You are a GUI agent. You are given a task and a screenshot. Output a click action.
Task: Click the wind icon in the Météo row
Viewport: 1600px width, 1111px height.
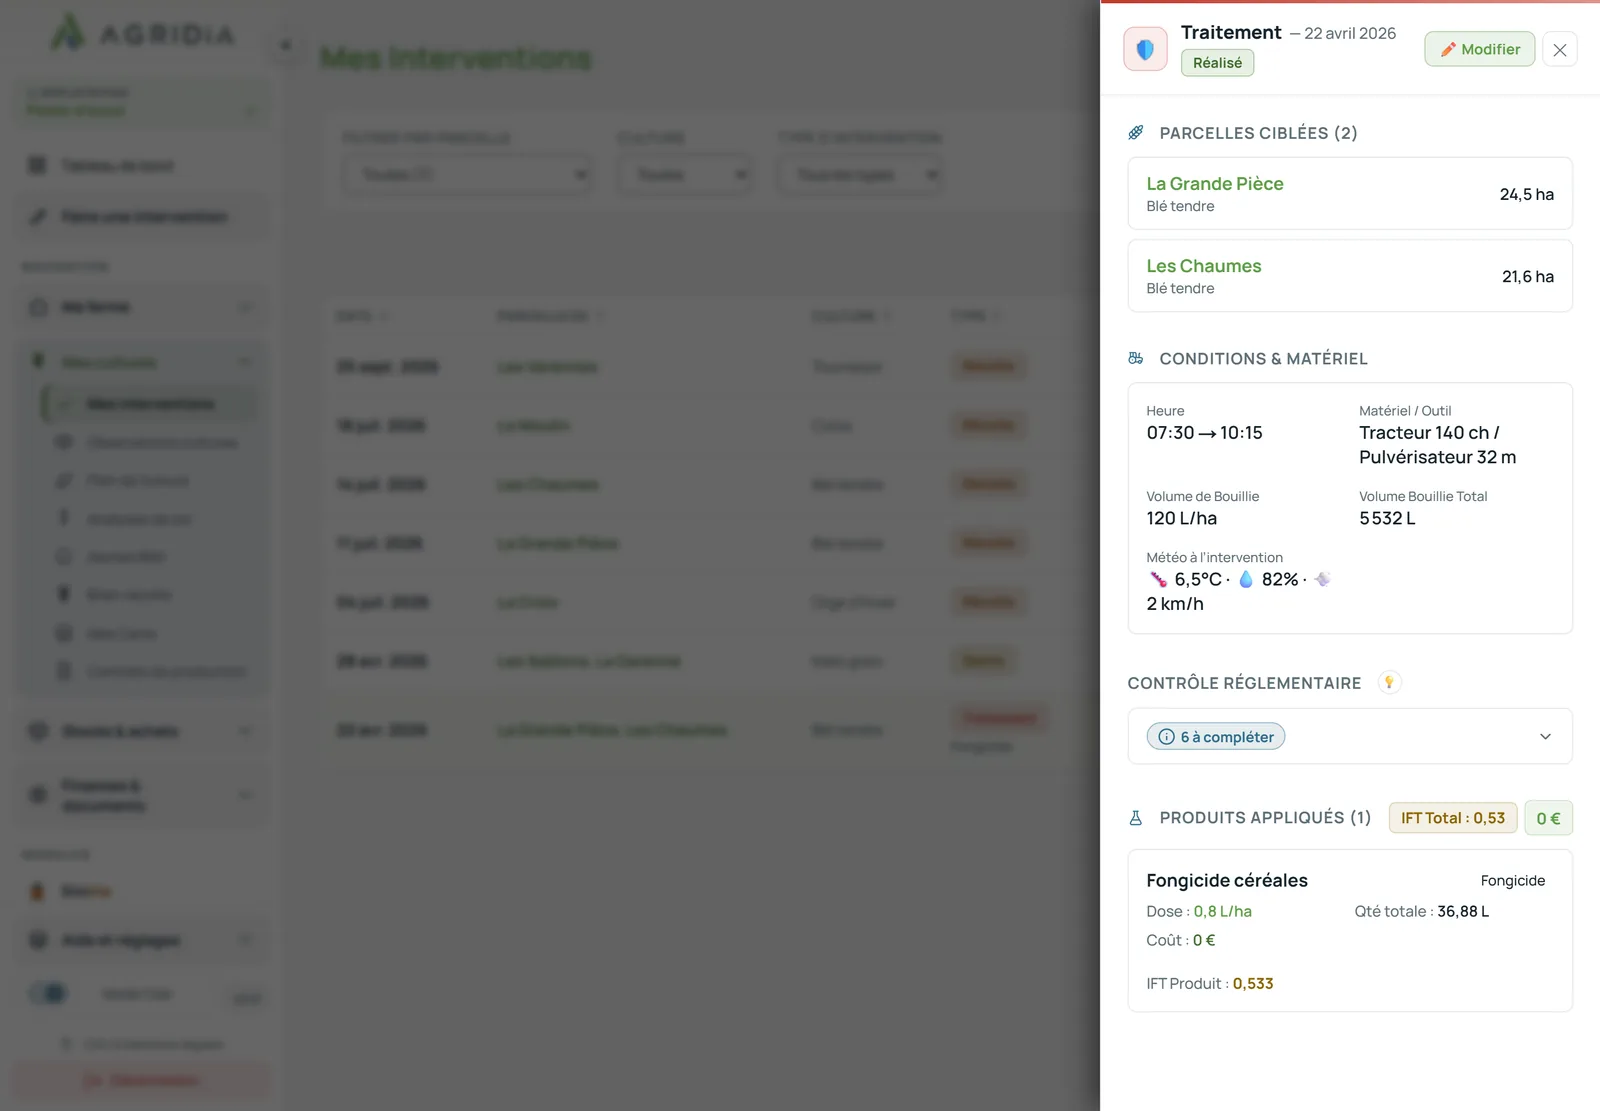click(x=1322, y=579)
